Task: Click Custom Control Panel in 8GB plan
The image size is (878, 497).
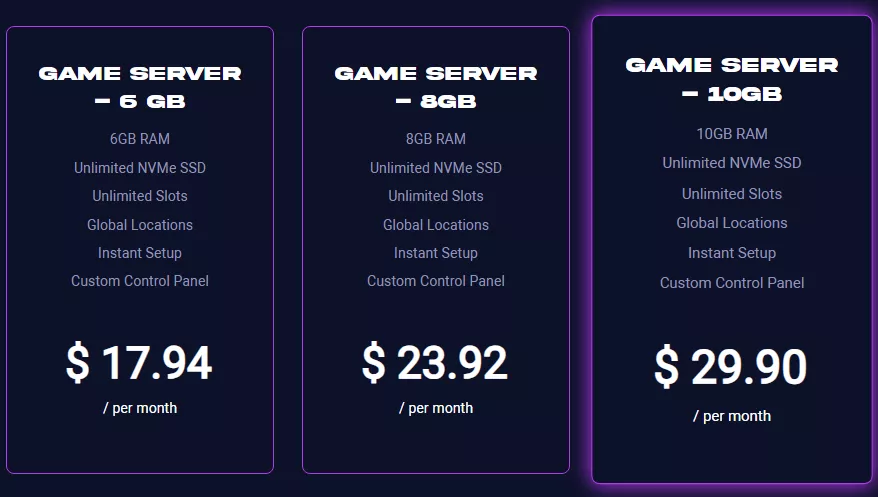Action: click(x=436, y=281)
